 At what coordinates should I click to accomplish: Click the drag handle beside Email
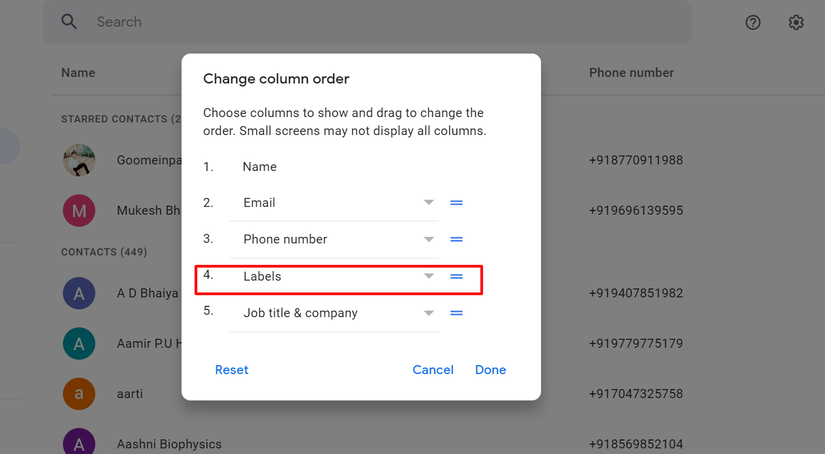(x=456, y=203)
